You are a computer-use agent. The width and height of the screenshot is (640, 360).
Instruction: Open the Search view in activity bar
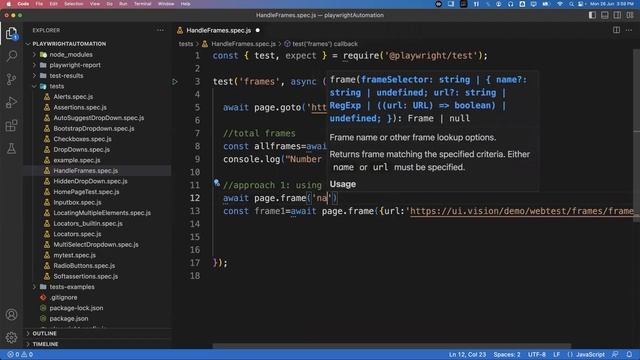click(x=11, y=56)
